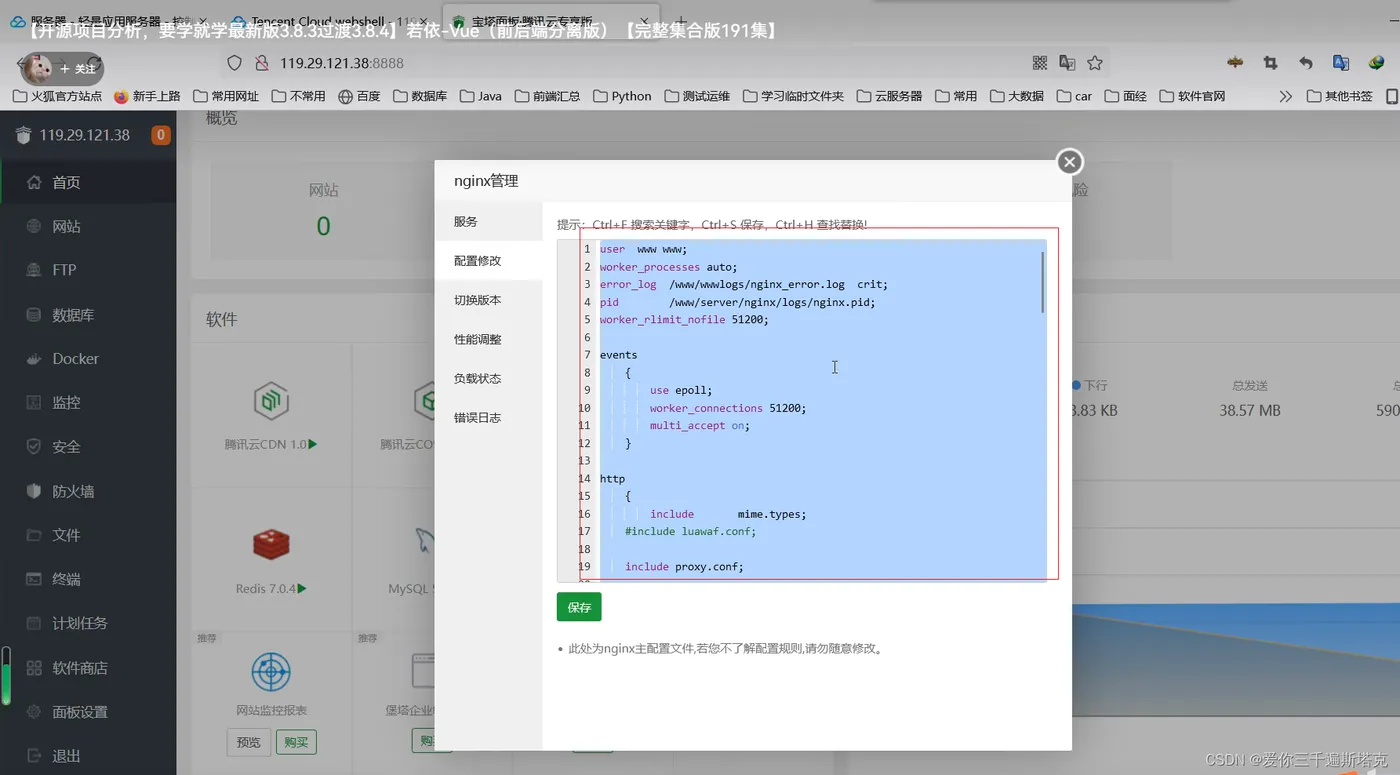This screenshot has height=775, width=1400.
Task: Click the 退出 logout icon
Action: [x=34, y=756]
